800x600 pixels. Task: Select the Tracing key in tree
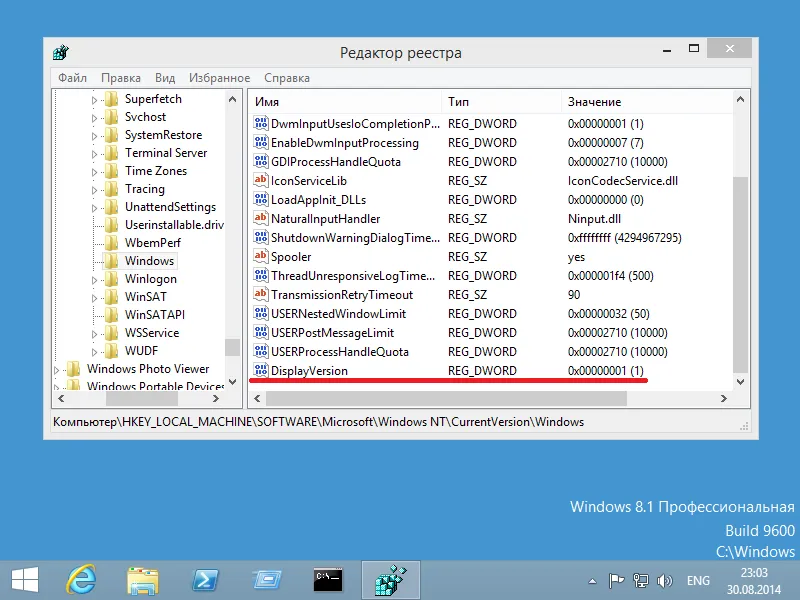145,189
